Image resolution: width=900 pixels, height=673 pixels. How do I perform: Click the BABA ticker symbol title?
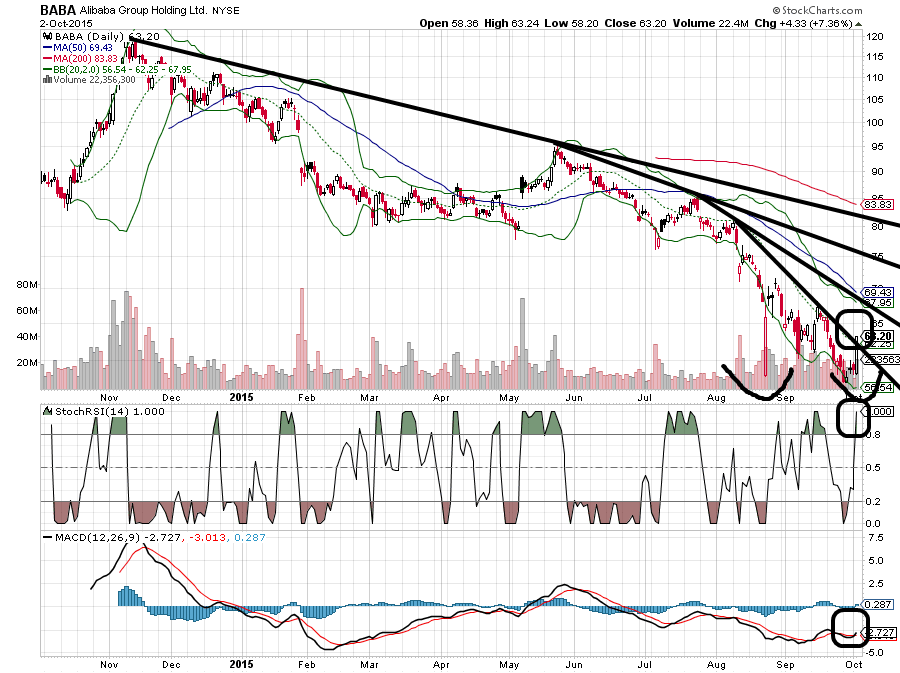(x=58, y=10)
